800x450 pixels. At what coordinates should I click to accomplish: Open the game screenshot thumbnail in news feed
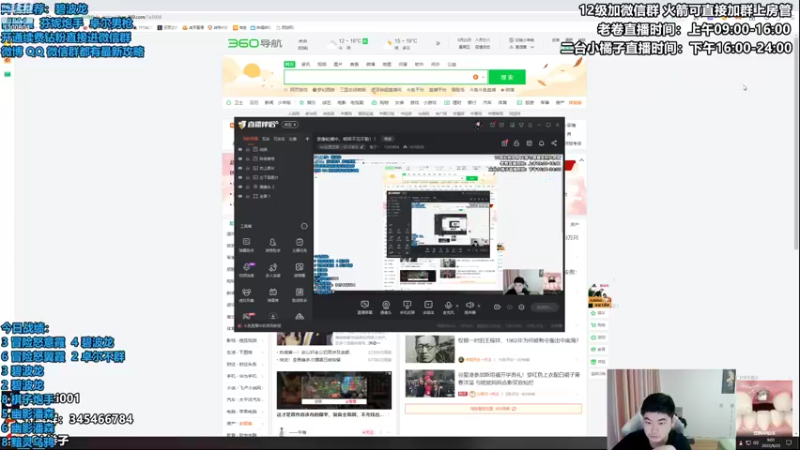tap(334, 390)
